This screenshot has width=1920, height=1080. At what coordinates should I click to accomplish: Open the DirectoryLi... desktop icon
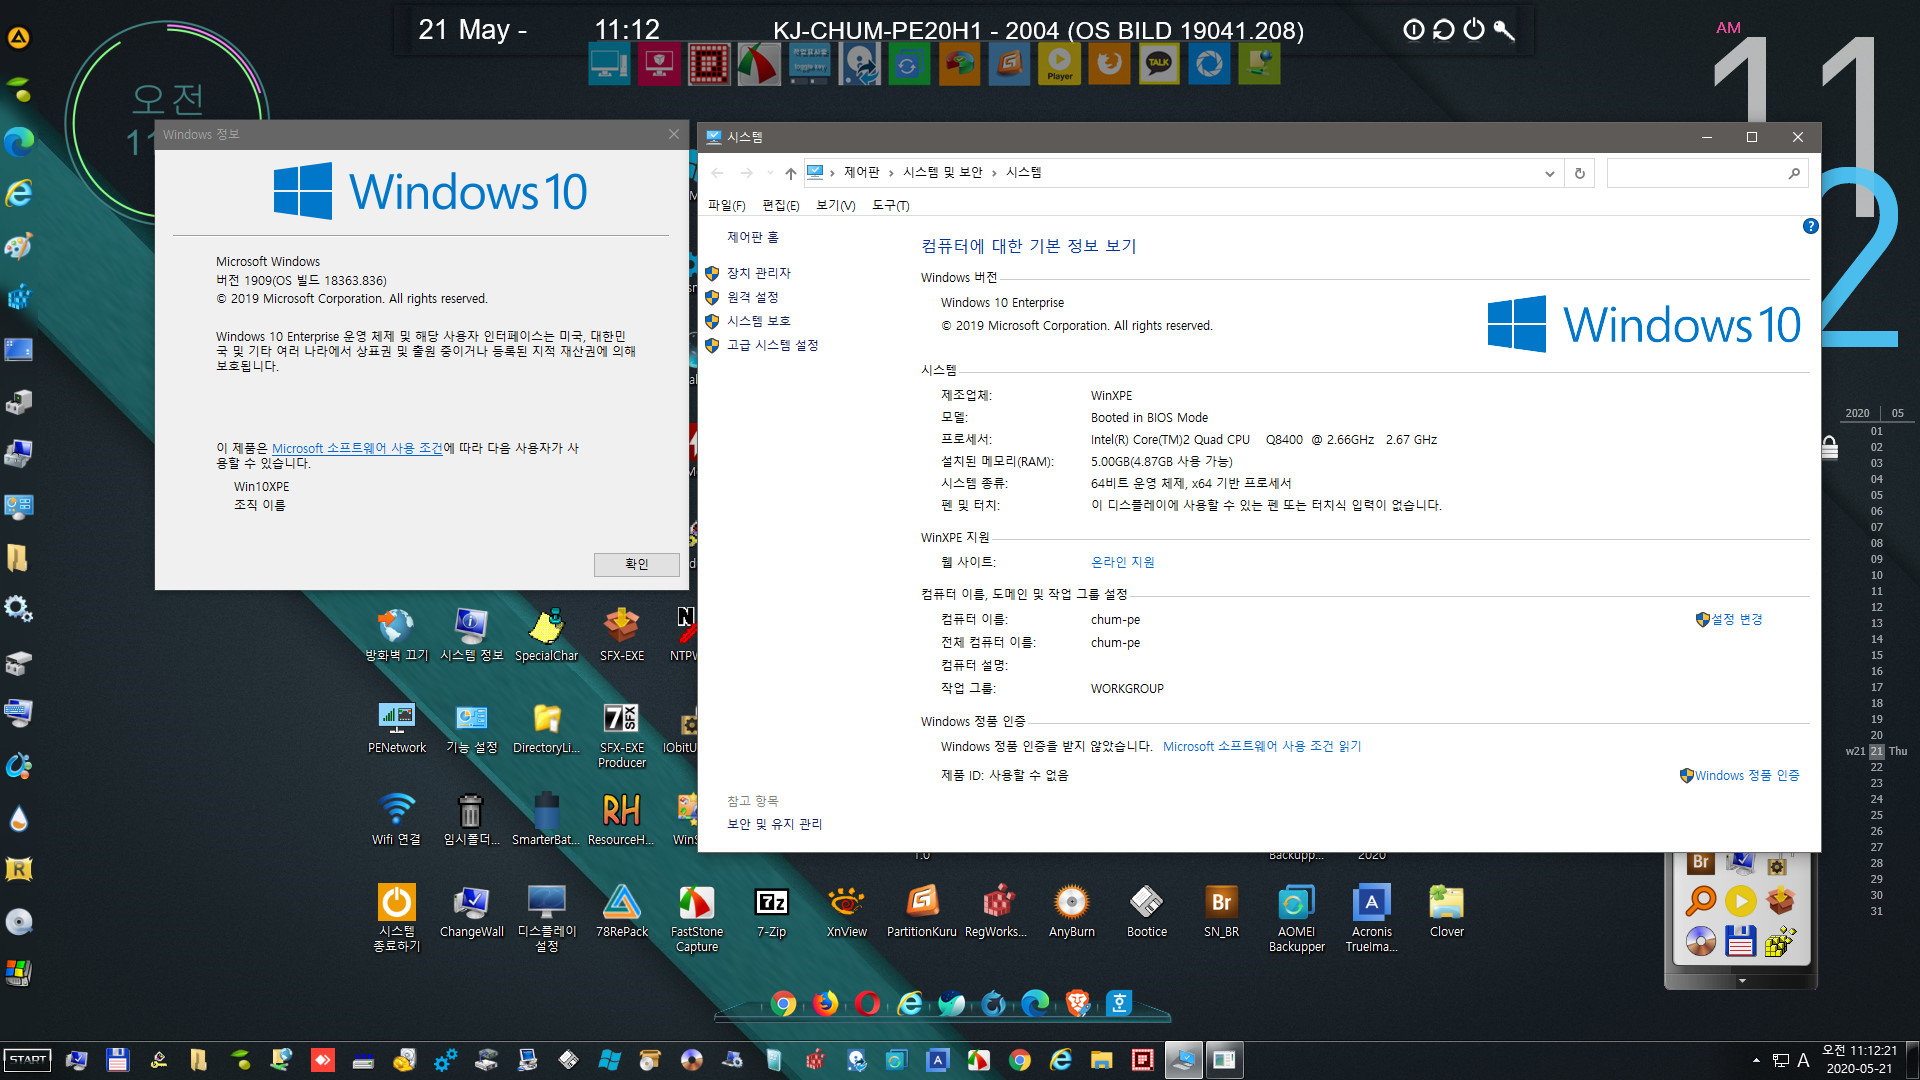pos(547,727)
